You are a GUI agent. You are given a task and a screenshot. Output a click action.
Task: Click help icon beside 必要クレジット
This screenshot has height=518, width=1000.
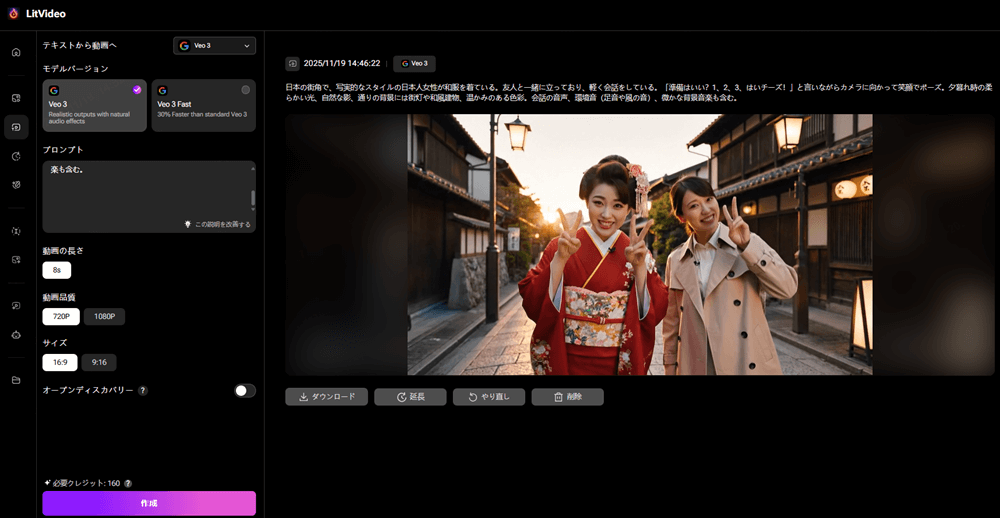tap(128, 483)
